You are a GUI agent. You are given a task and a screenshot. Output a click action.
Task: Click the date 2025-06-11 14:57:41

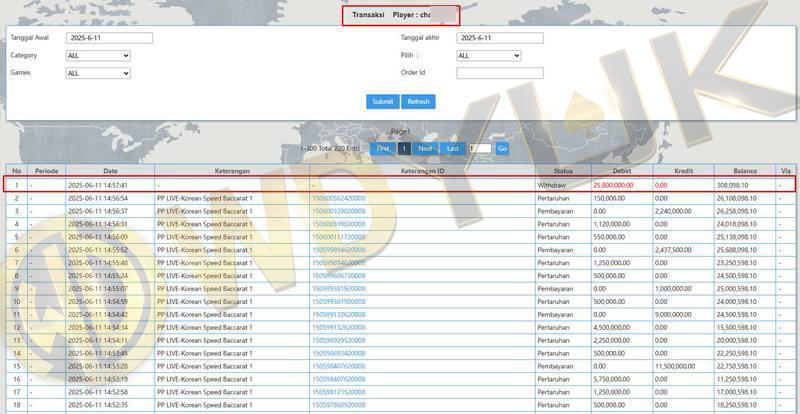coord(98,185)
